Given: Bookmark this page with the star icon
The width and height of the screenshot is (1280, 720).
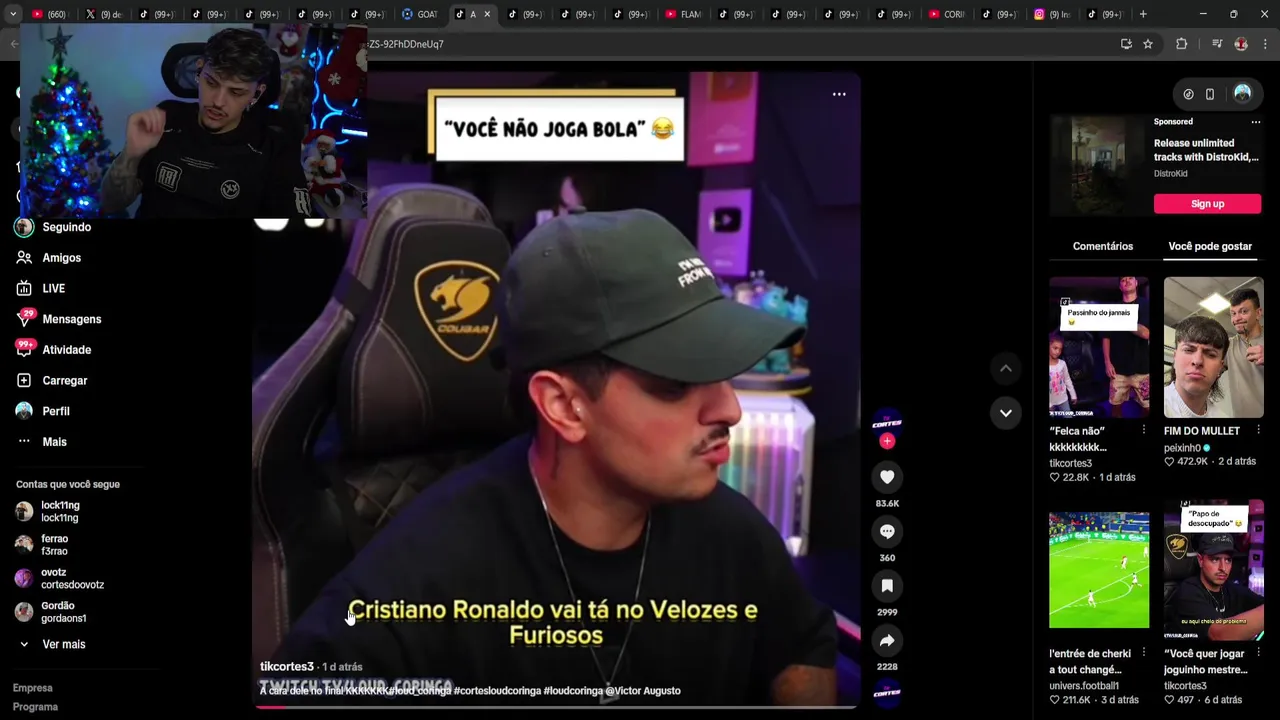Looking at the screenshot, I should tap(1148, 44).
